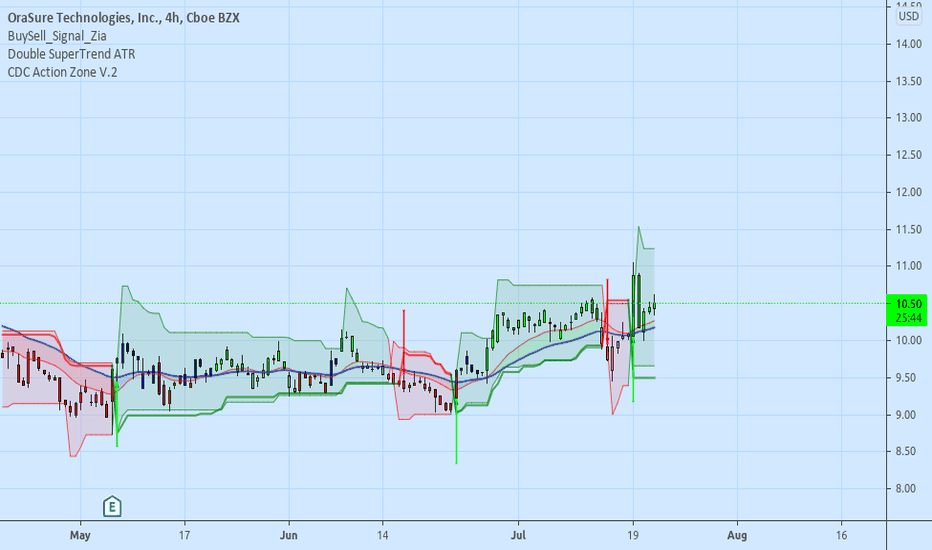Screen dimensions: 932x550
Task: Click the BuySell_Signal_Zia indicator label
Action: [57, 36]
